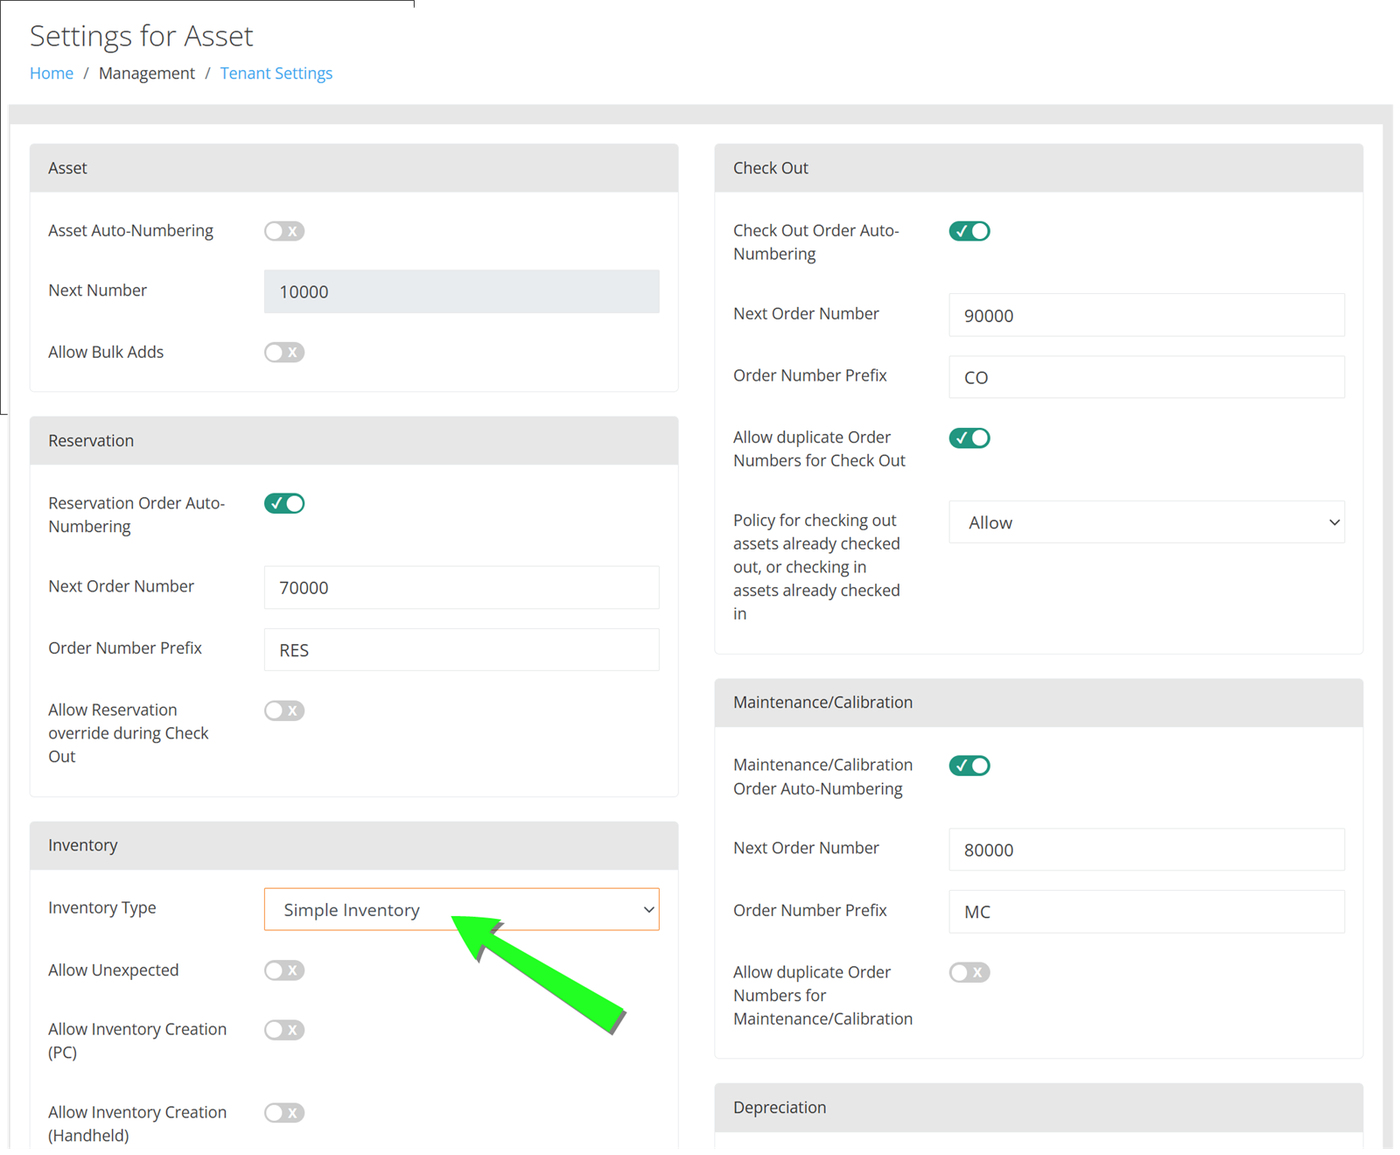Click the Reservation section header
Screen dimensions: 1400x1155
pyautogui.click(x=354, y=440)
